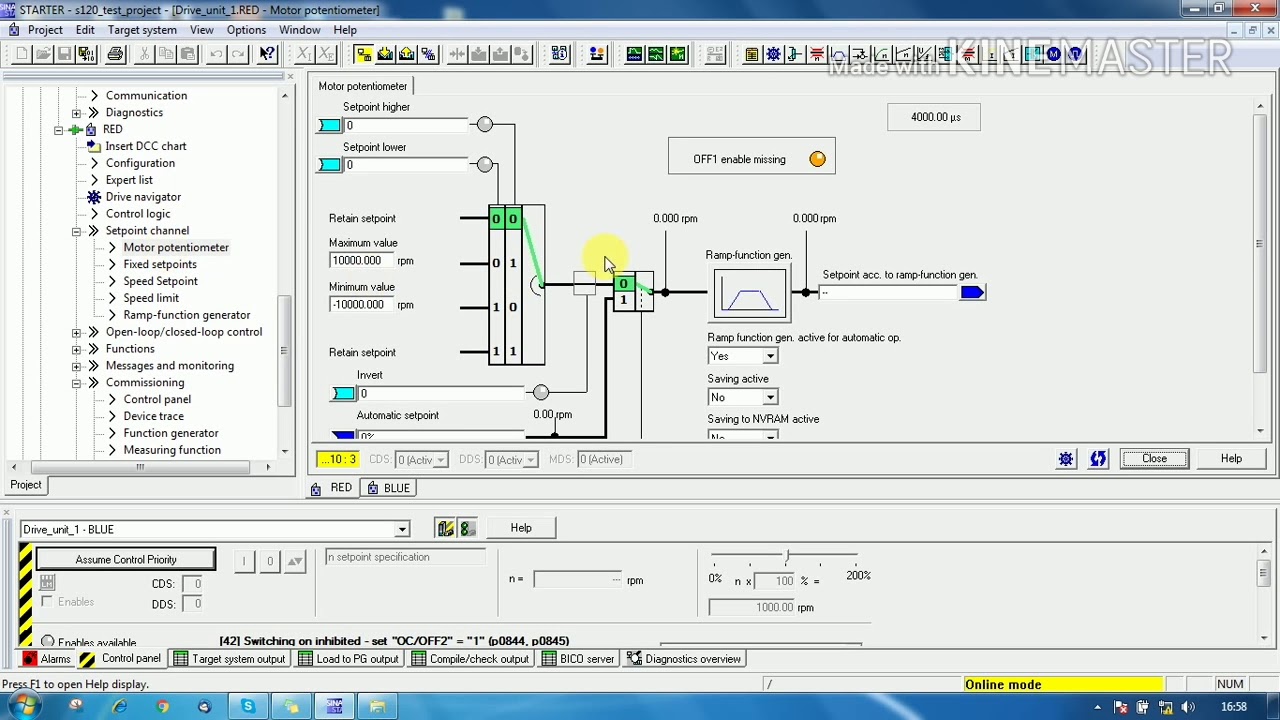The image size is (1280, 720).
Task: Open the Ramp function gen. active Yes dropdown
Action: click(x=770, y=356)
